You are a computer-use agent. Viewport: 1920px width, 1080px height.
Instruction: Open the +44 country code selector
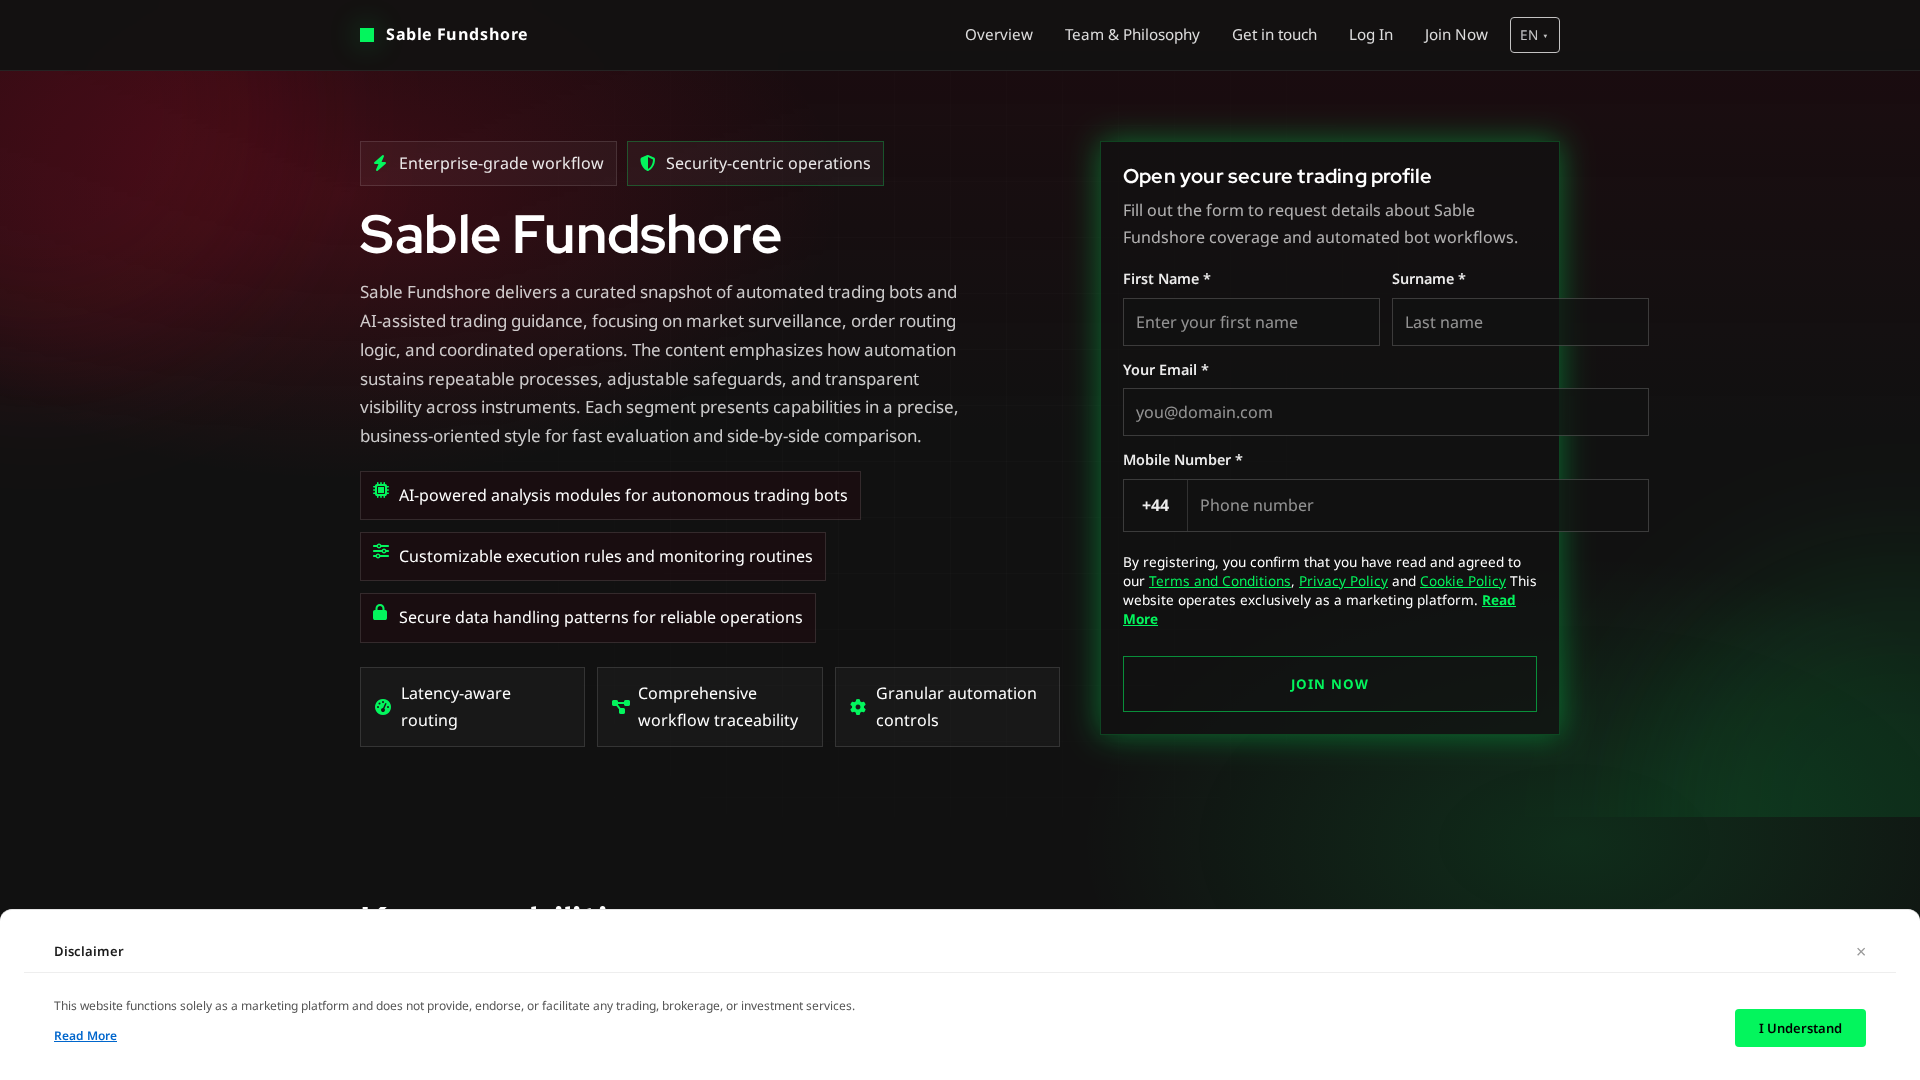click(x=1155, y=505)
